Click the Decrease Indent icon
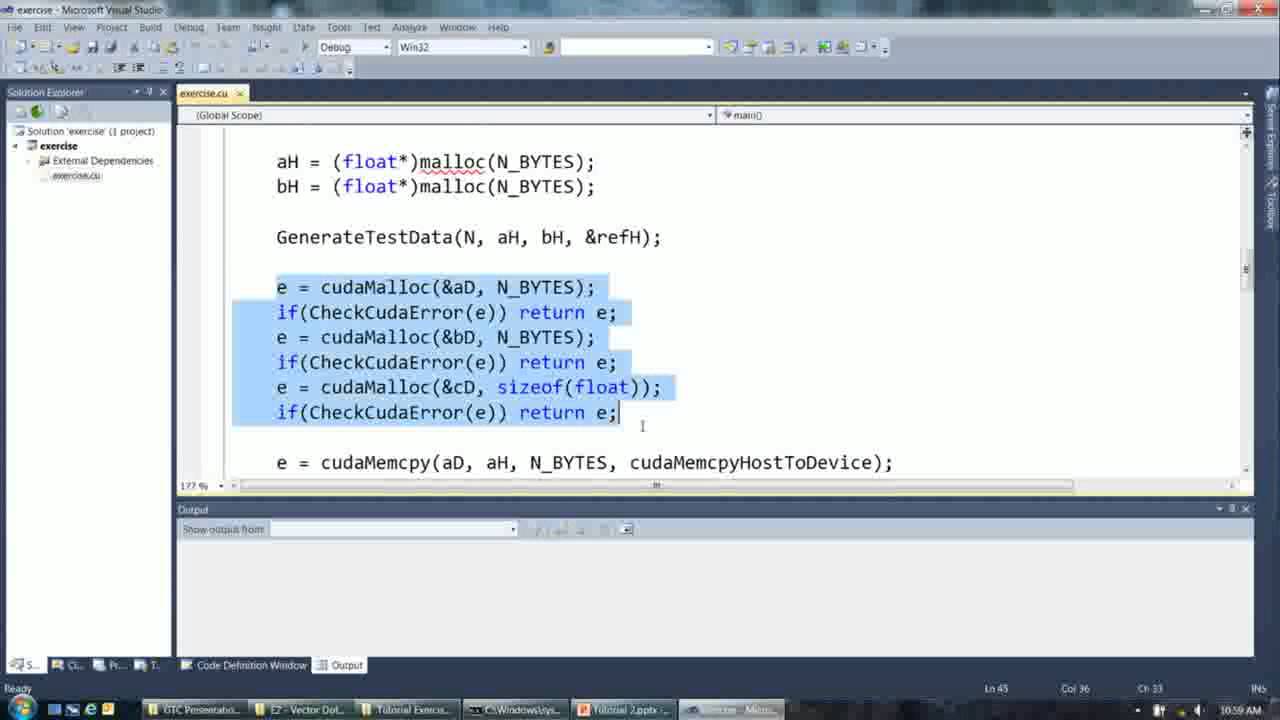The width and height of the screenshot is (1280, 720). pos(119,68)
